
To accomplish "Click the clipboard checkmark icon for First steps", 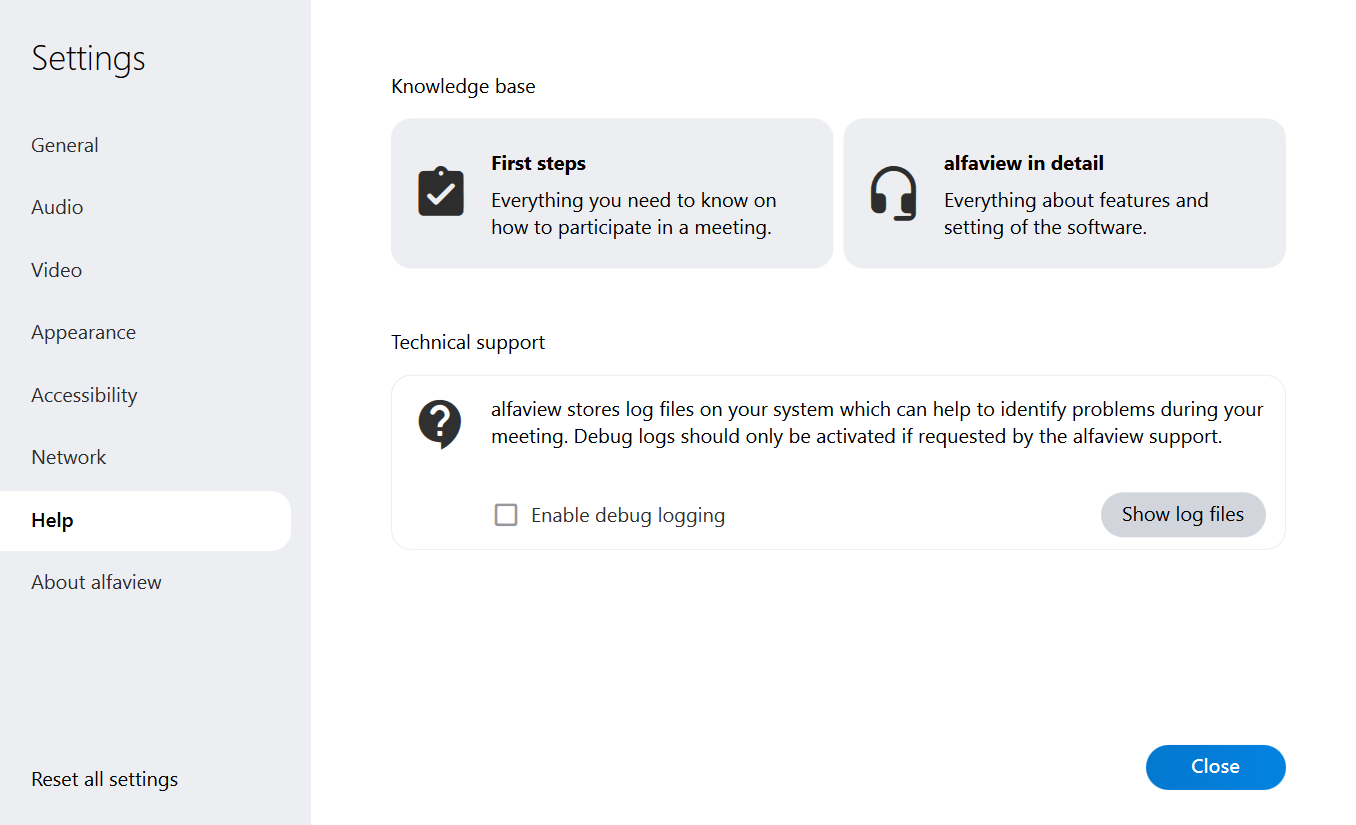I will pos(441,192).
